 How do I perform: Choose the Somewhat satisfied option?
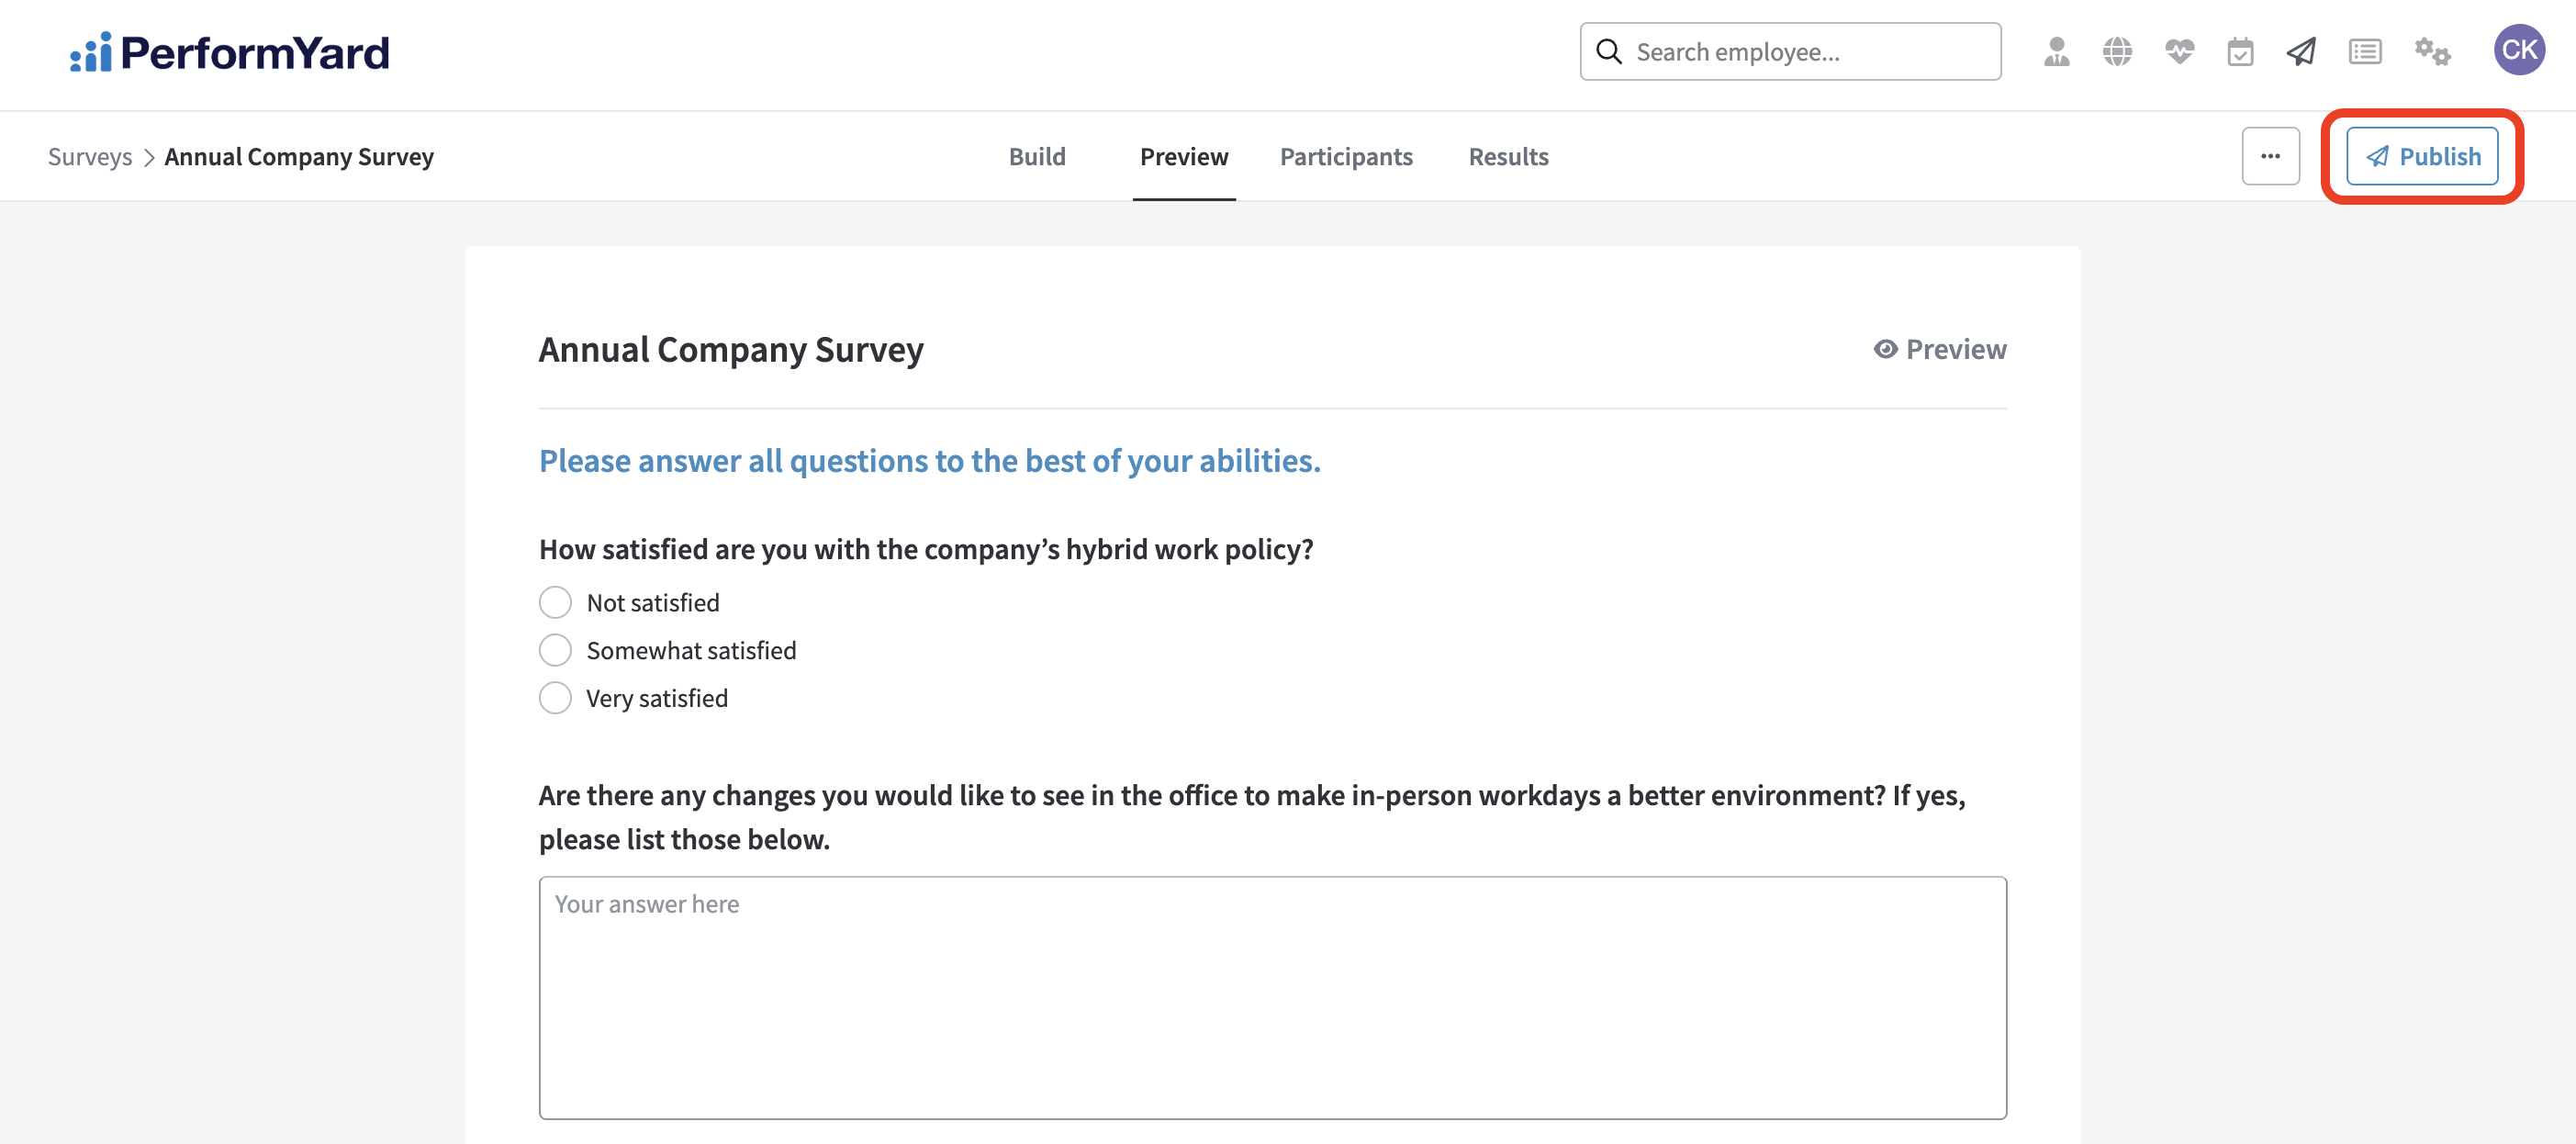[x=555, y=651]
